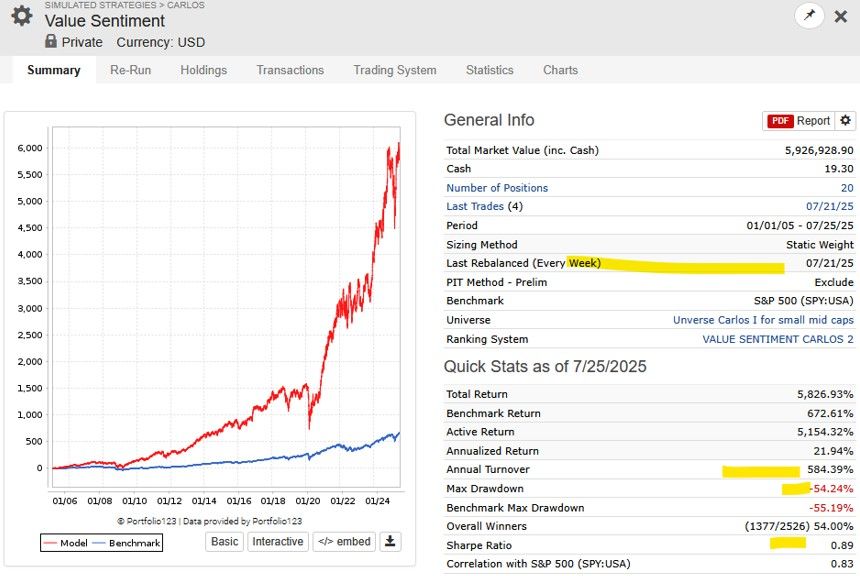This screenshot has width=860, height=576.
Task: Open the PDF Report
Action: click(799, 120)
